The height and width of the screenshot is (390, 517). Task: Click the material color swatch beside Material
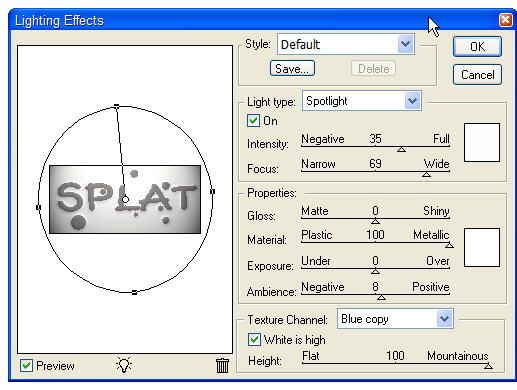(482, 247)
